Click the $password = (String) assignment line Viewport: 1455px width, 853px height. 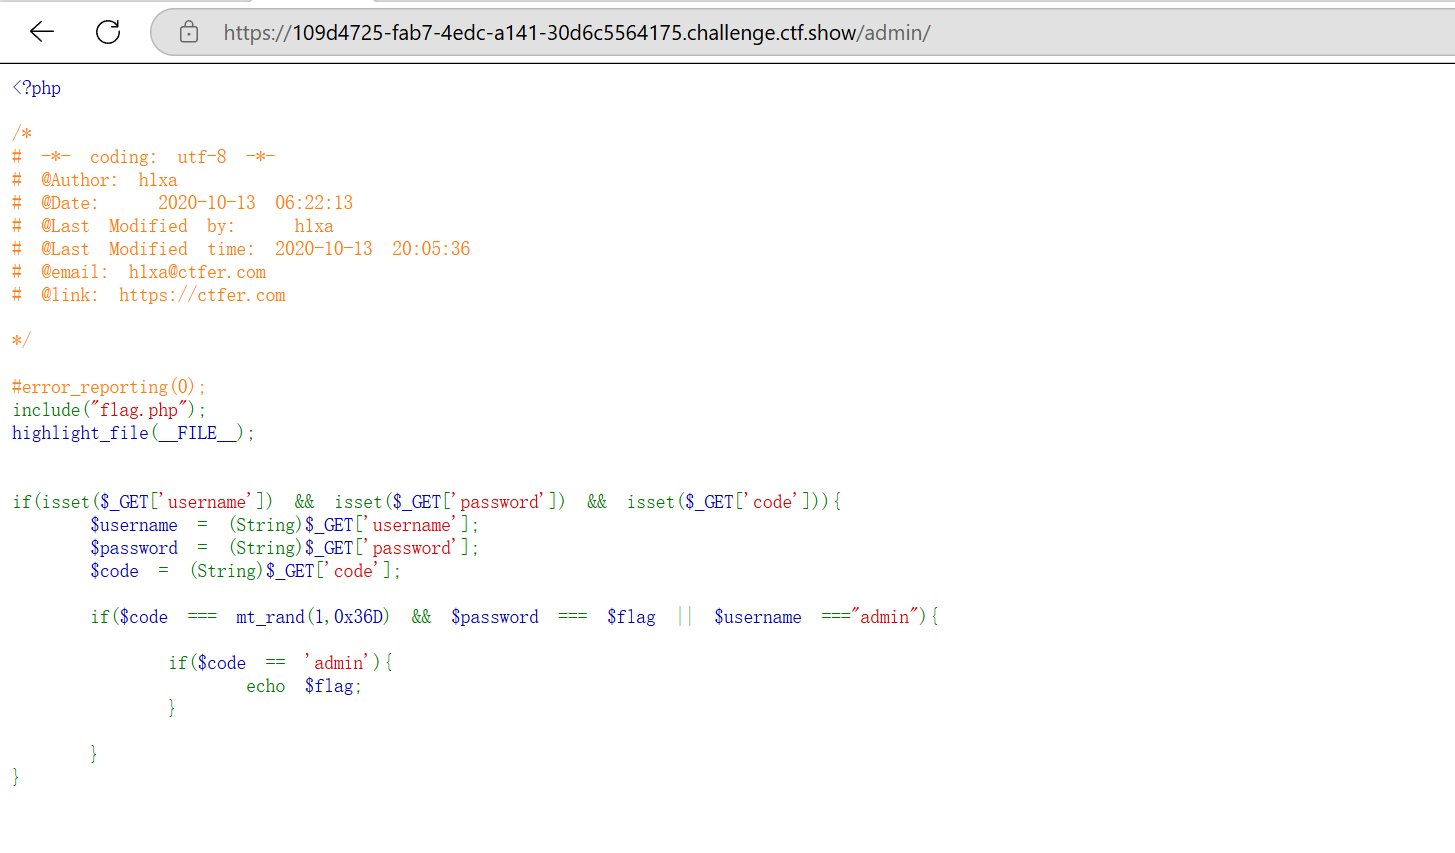284,548
